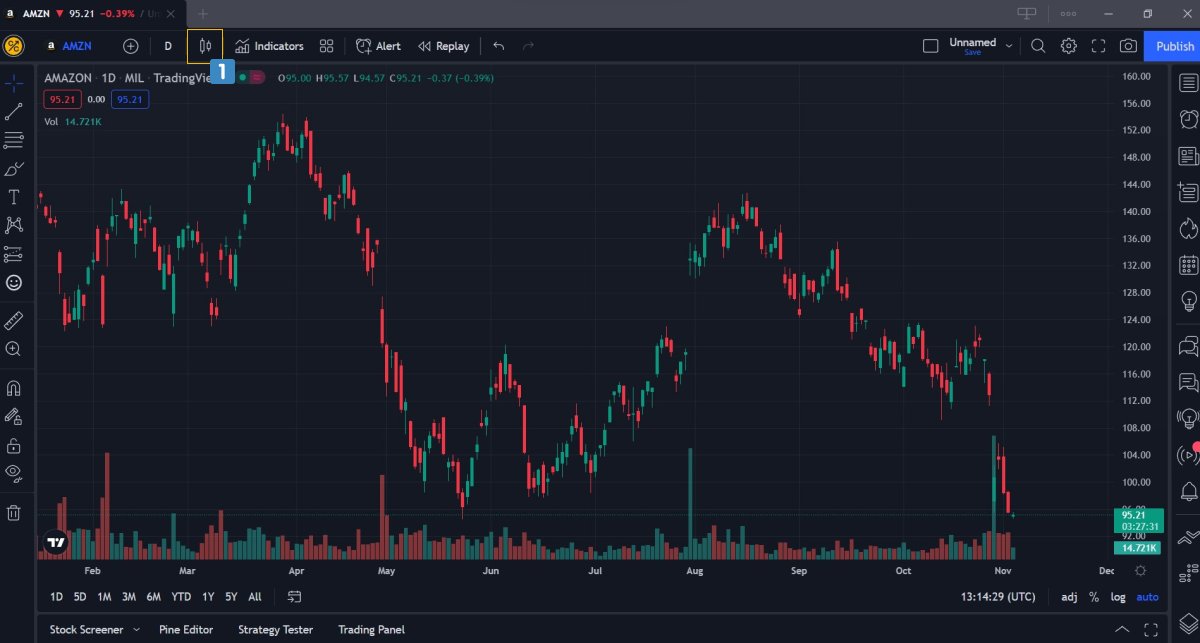Screen dimensions: 1200x643
Task: Open the Indicators dialog
Action: click(x=269, y=46)
